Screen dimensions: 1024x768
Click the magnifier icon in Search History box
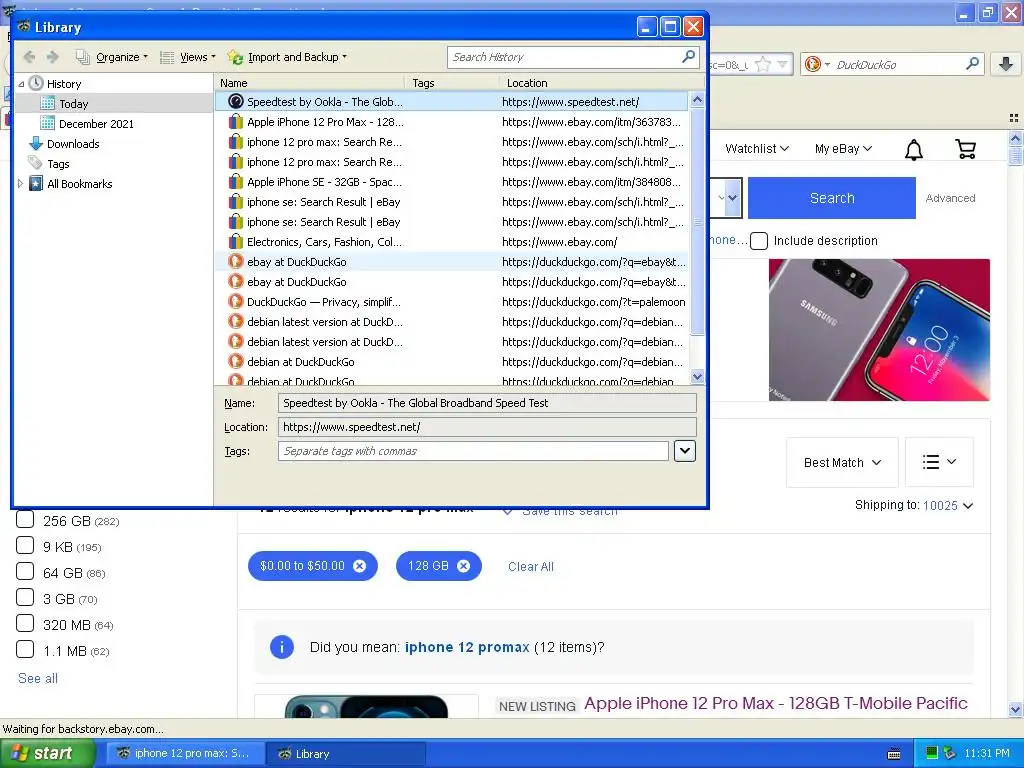pyautogui.click(x=688, y=57)
